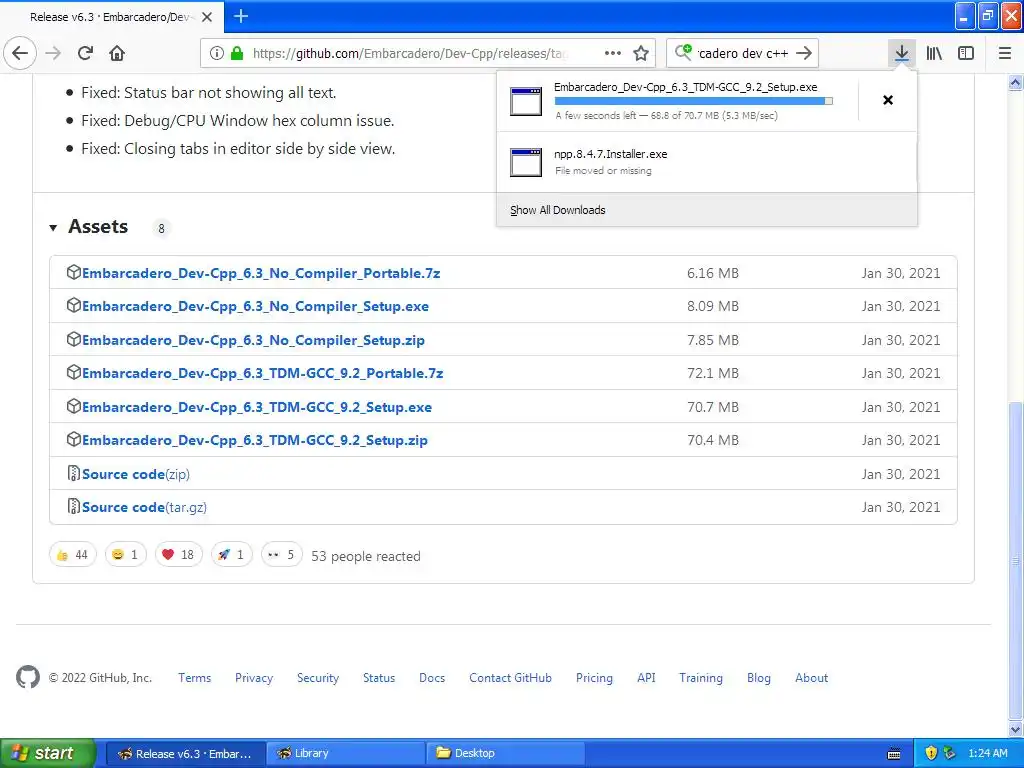Toggle eyes reaction with 5
This screenshot has height=768, width=1024.
281,554
